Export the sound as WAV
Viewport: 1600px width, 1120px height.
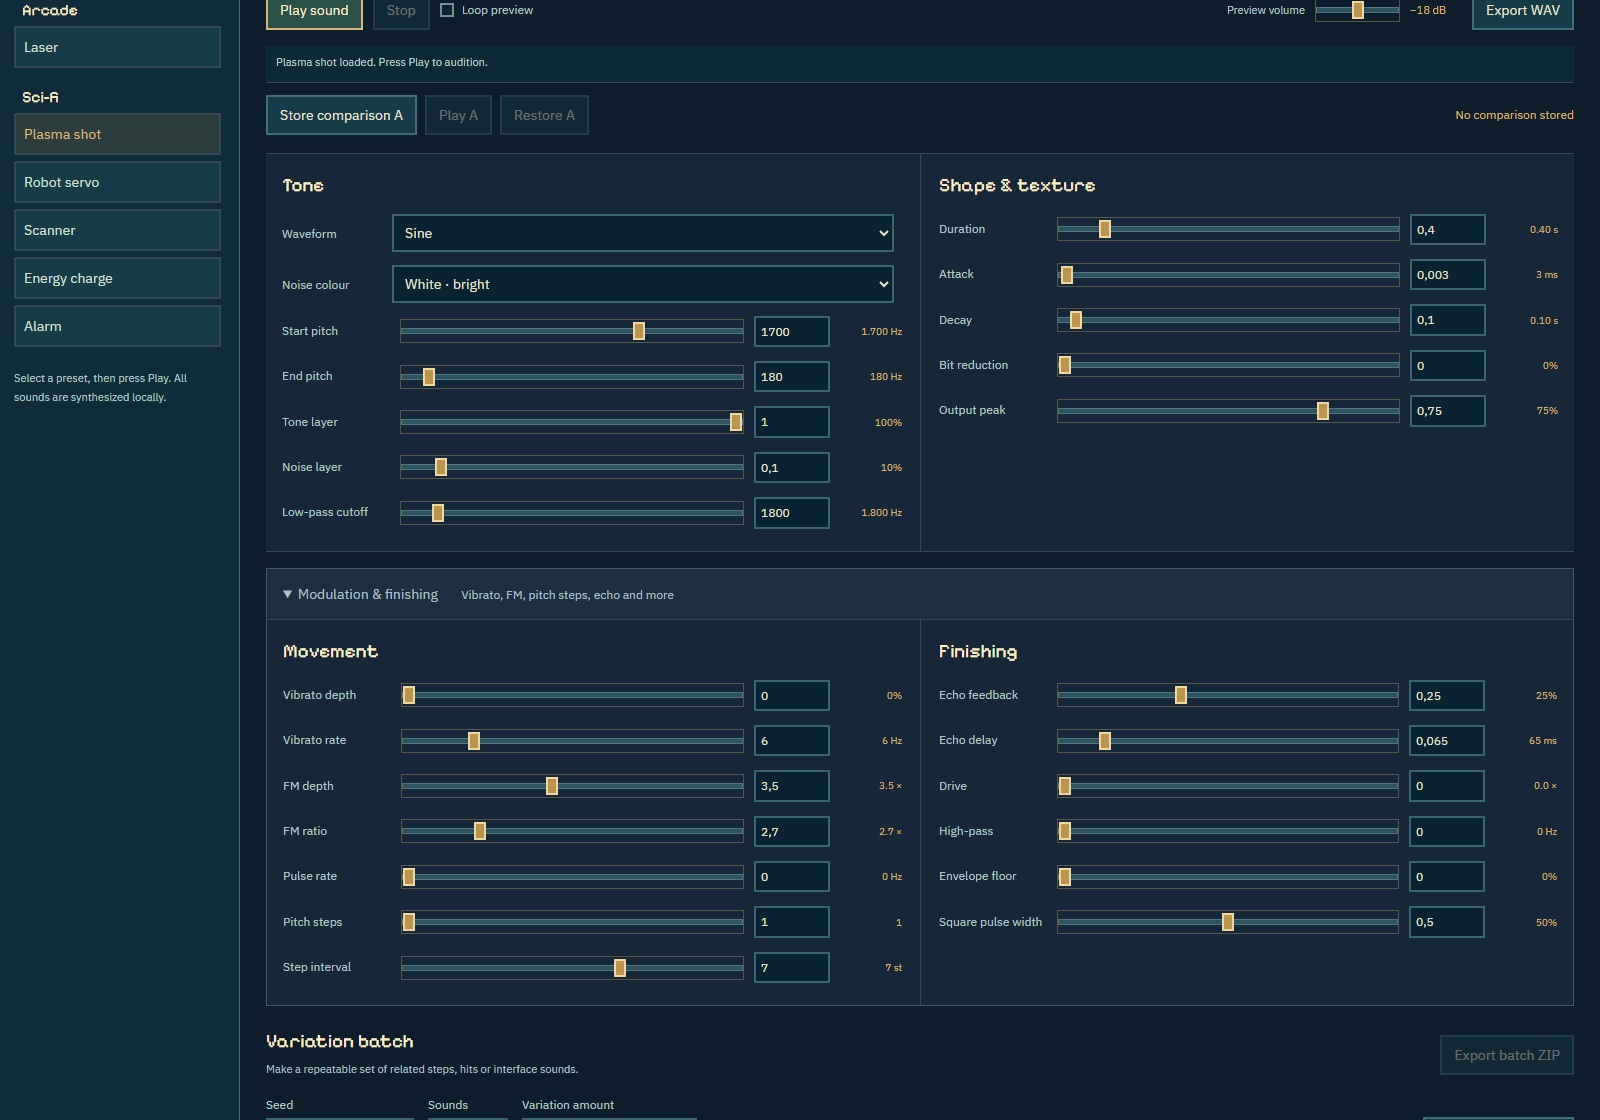[1522, 11]
